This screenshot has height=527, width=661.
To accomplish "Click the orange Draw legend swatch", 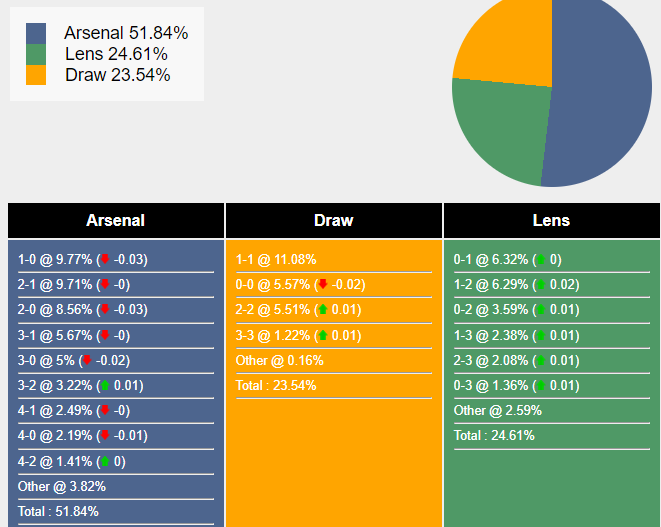I will click(36, 75).
